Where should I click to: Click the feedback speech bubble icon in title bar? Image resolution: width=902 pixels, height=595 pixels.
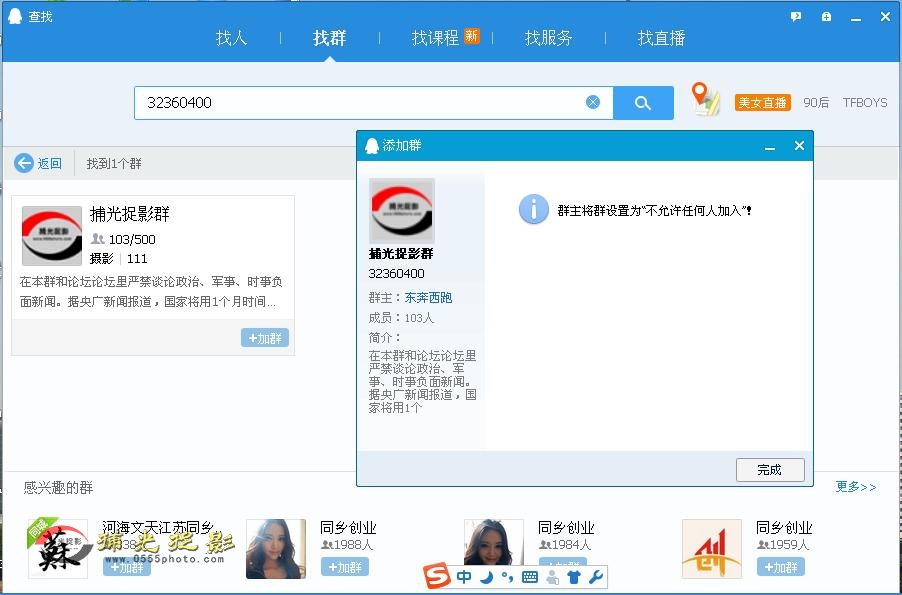pos(796,16)
